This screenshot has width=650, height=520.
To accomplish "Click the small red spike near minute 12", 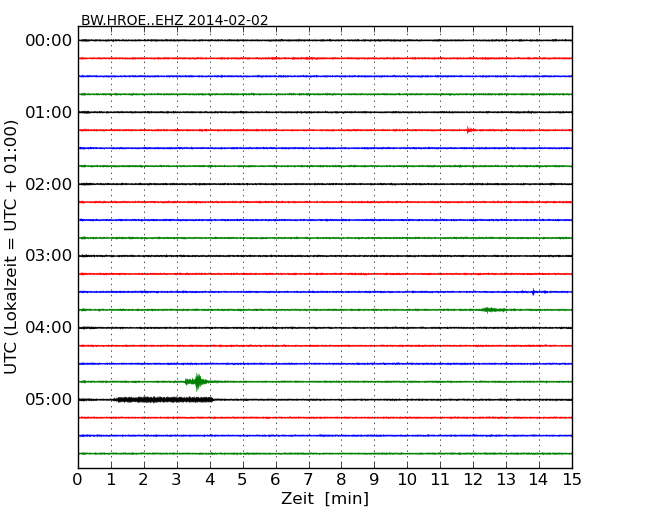I will tap(469, 130).
